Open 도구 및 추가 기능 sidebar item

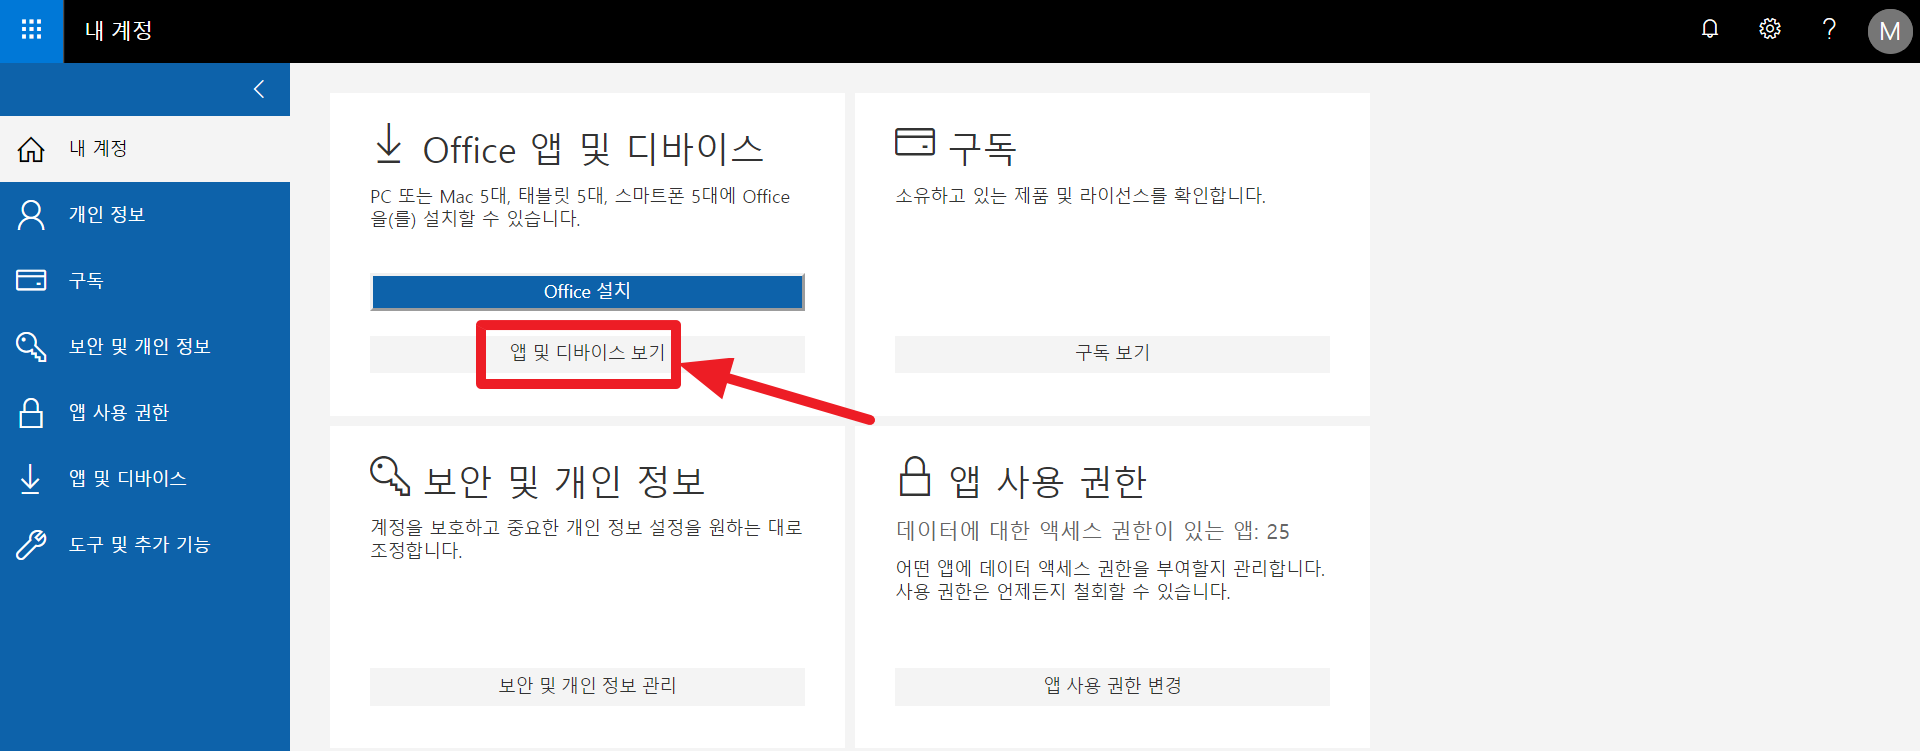(145, 545)
